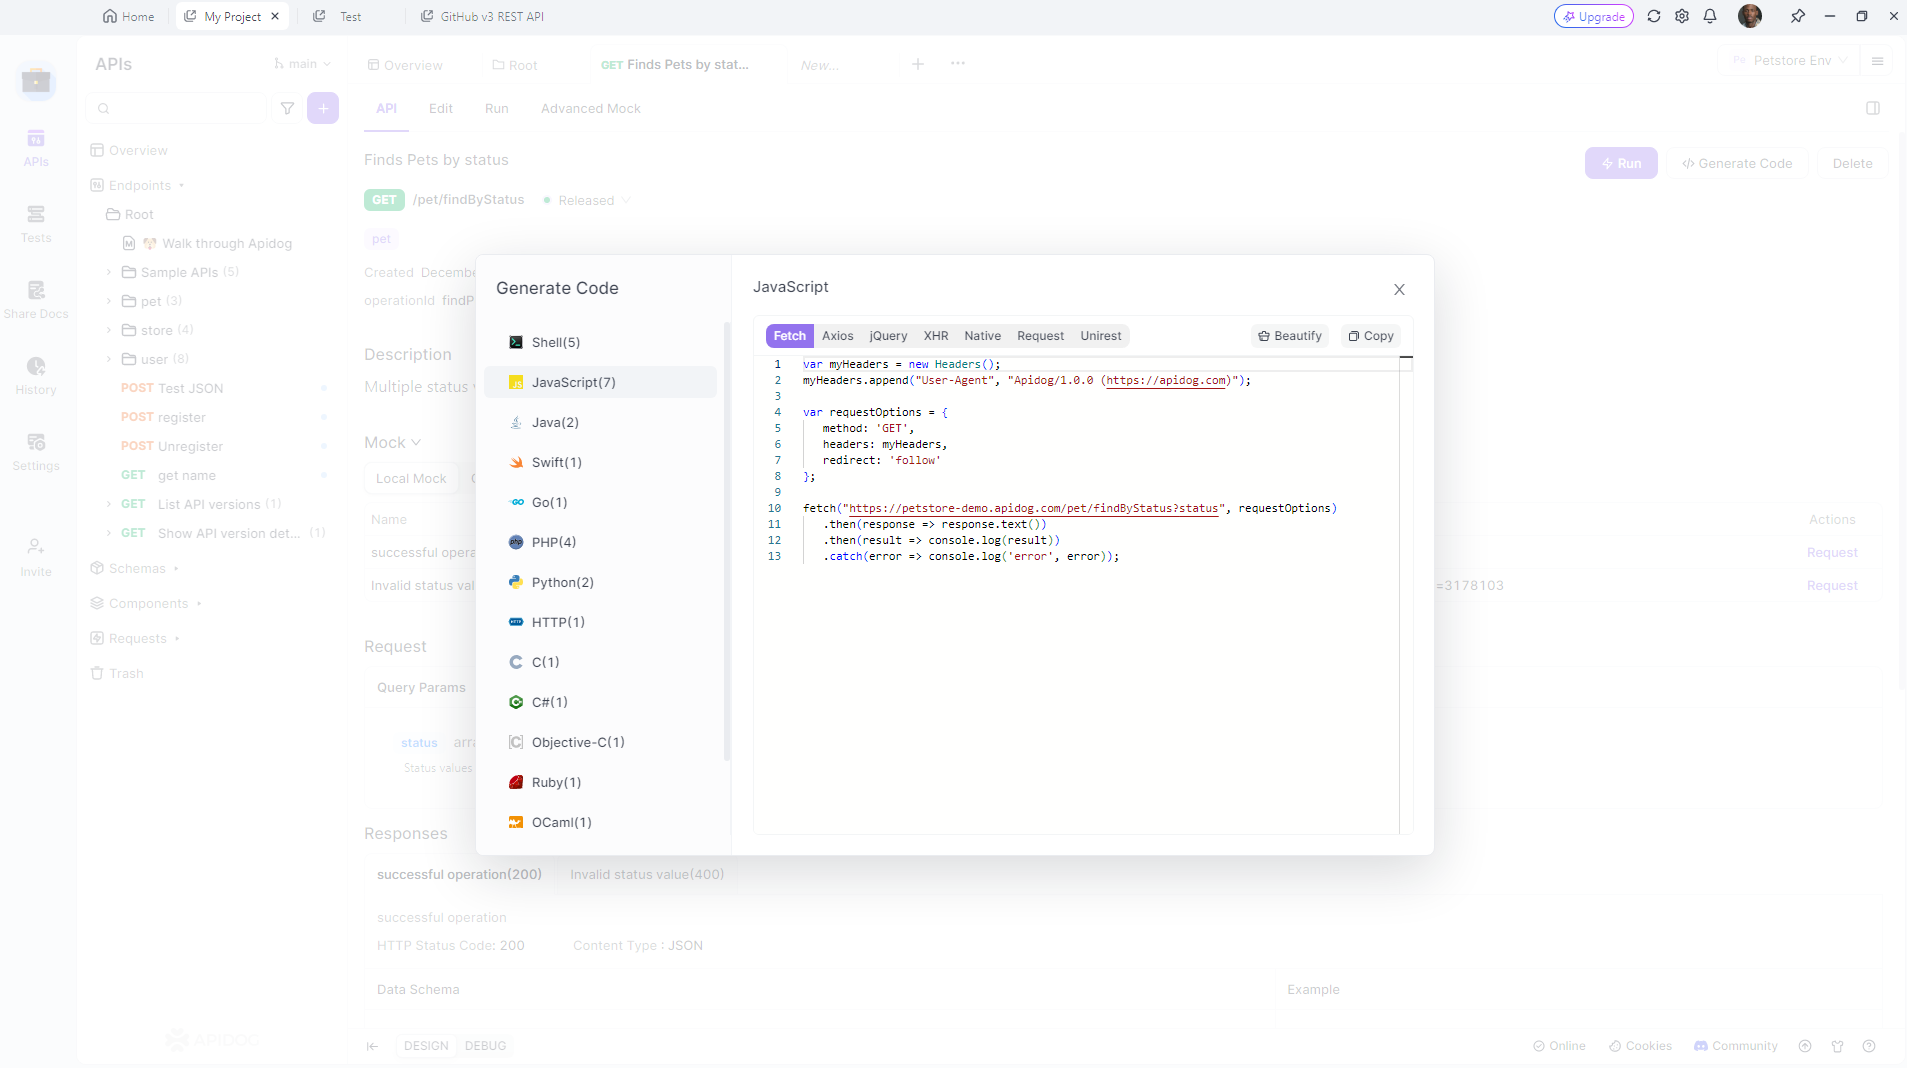Open Share Docs in sidebar
This screenshot has width=1907, height=1068.
(x=36, y=300)
